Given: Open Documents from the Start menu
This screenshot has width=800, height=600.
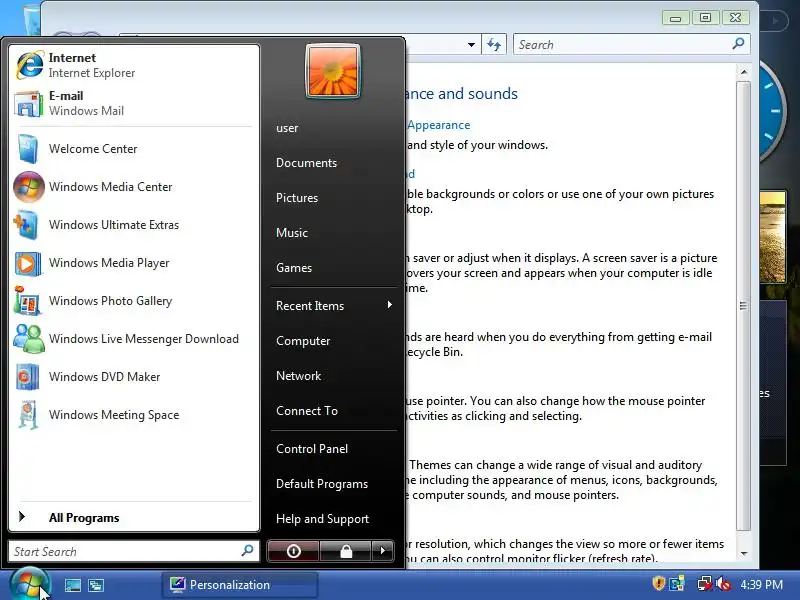Looking at the screenshot, I should [x=307, y=163].
